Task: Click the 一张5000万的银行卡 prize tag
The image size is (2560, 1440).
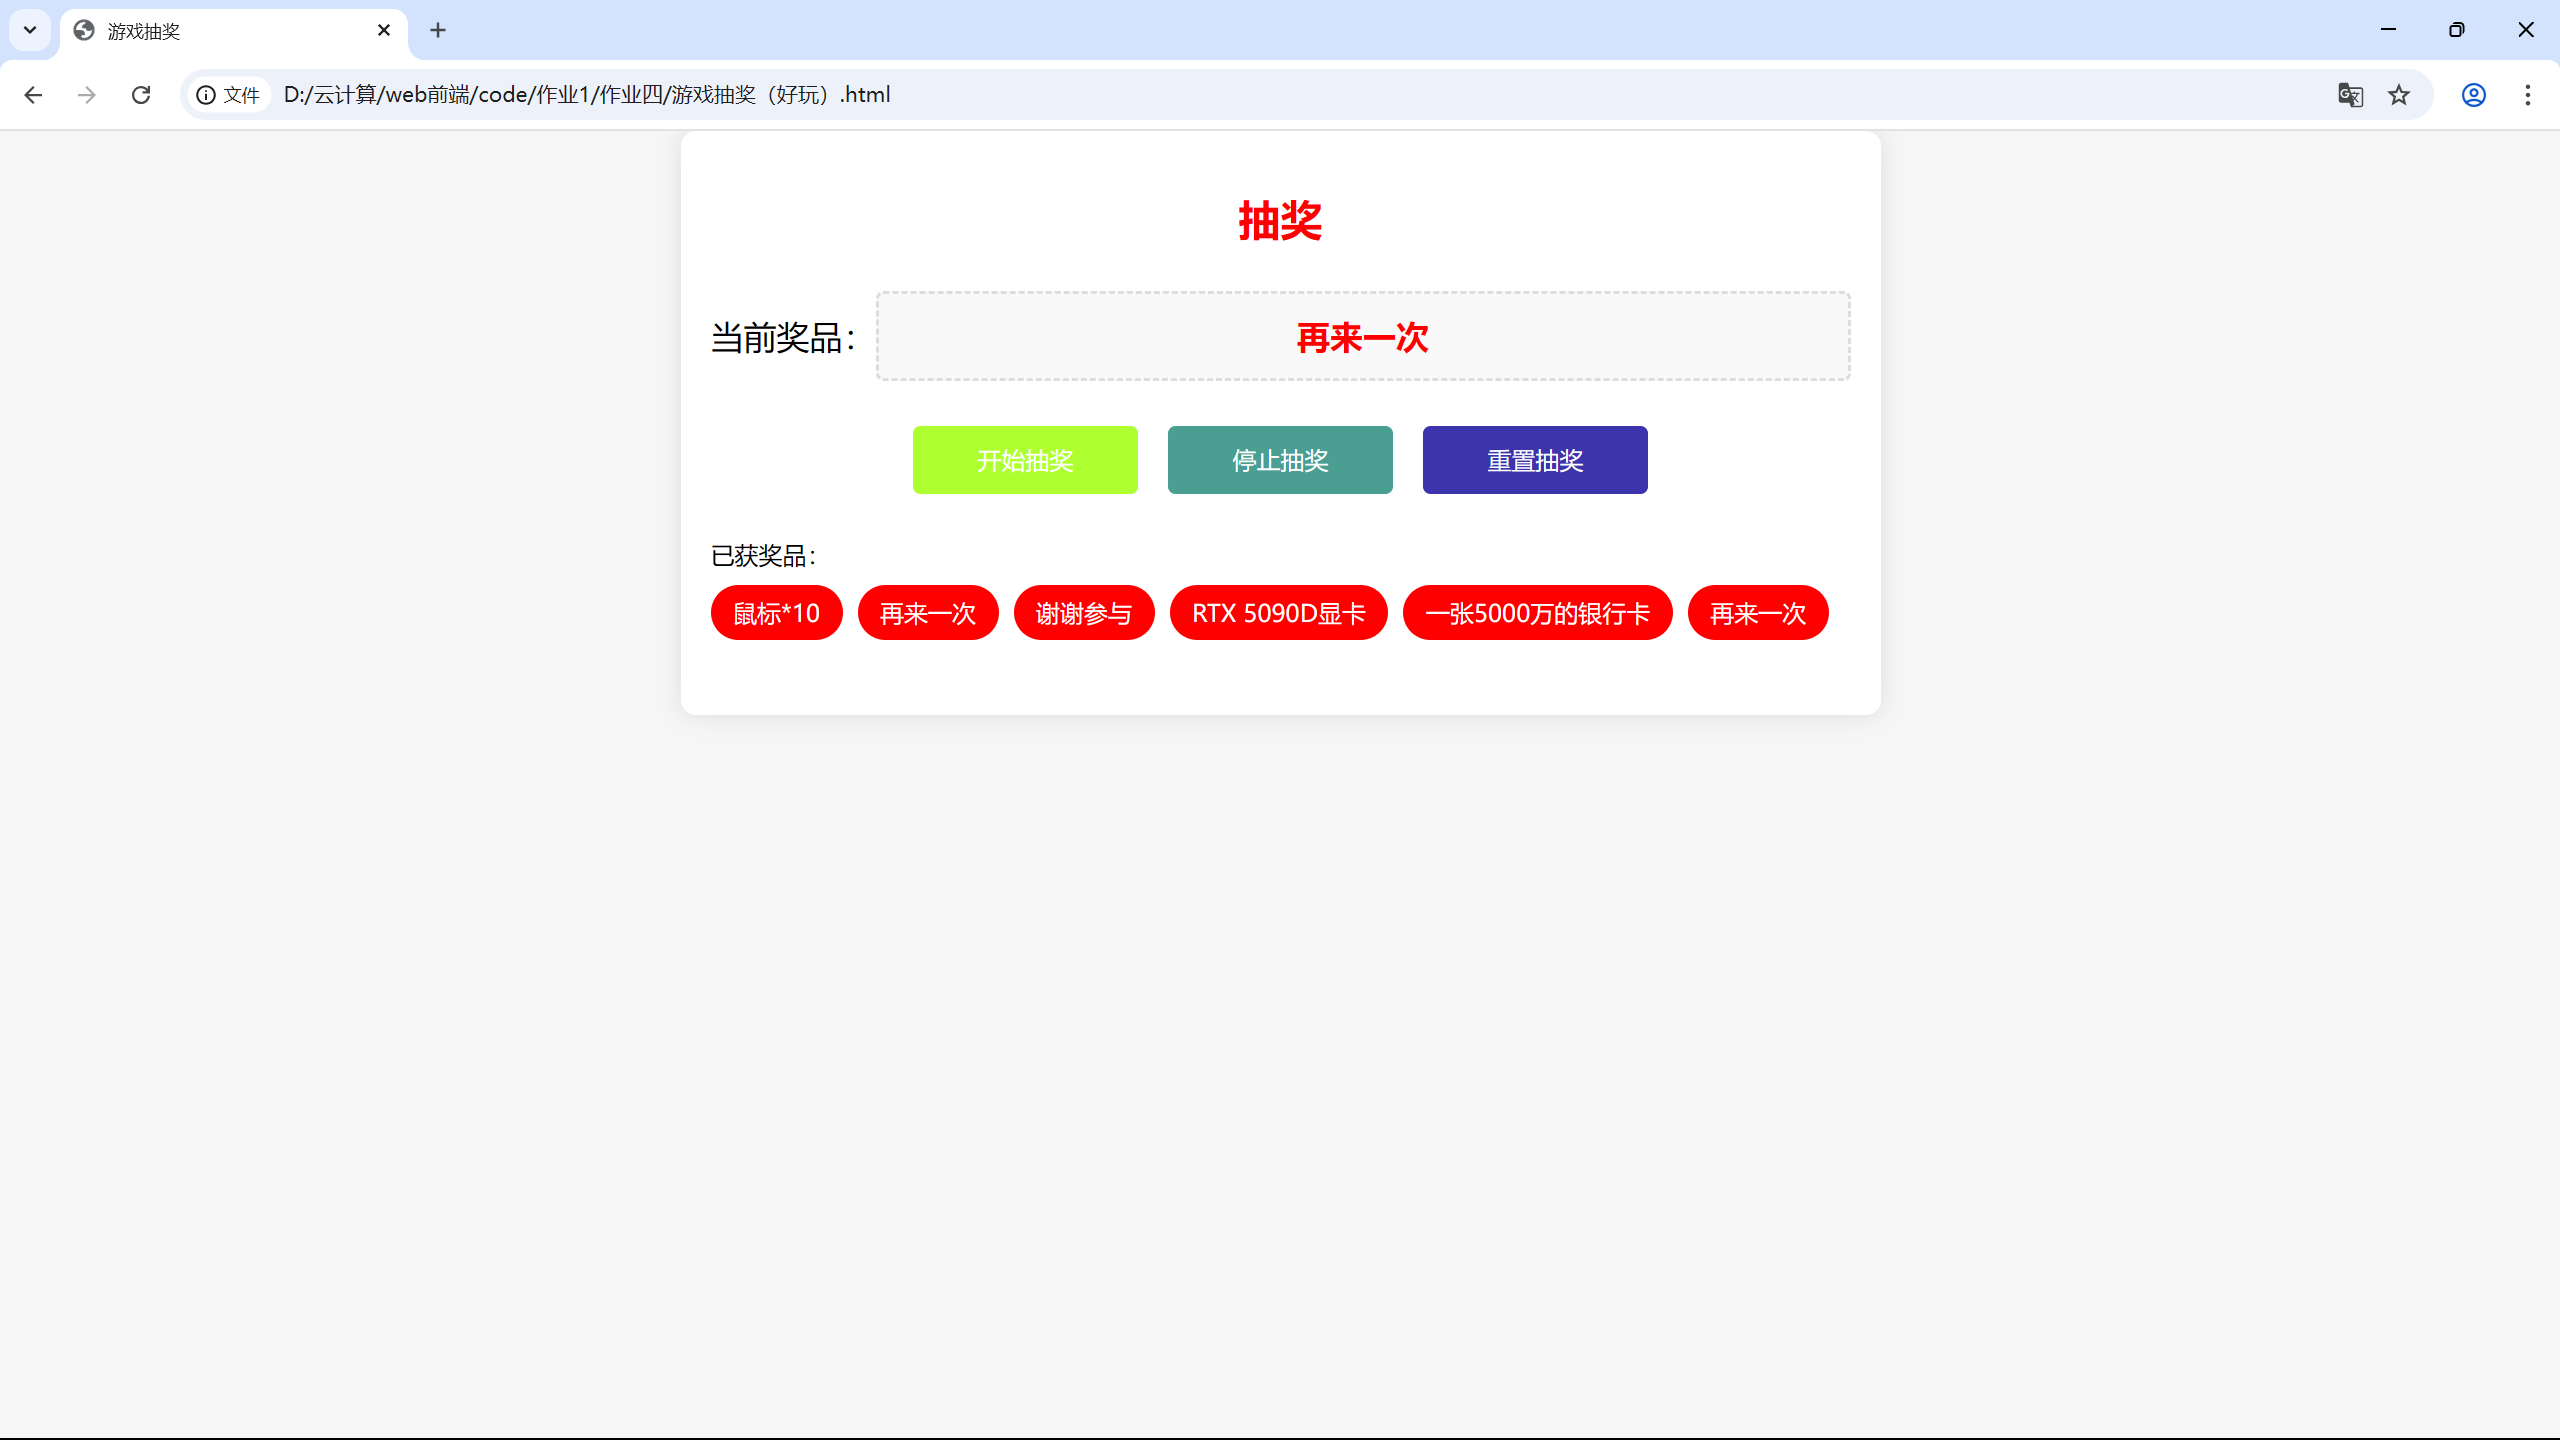Action: tap(1538, 613)
